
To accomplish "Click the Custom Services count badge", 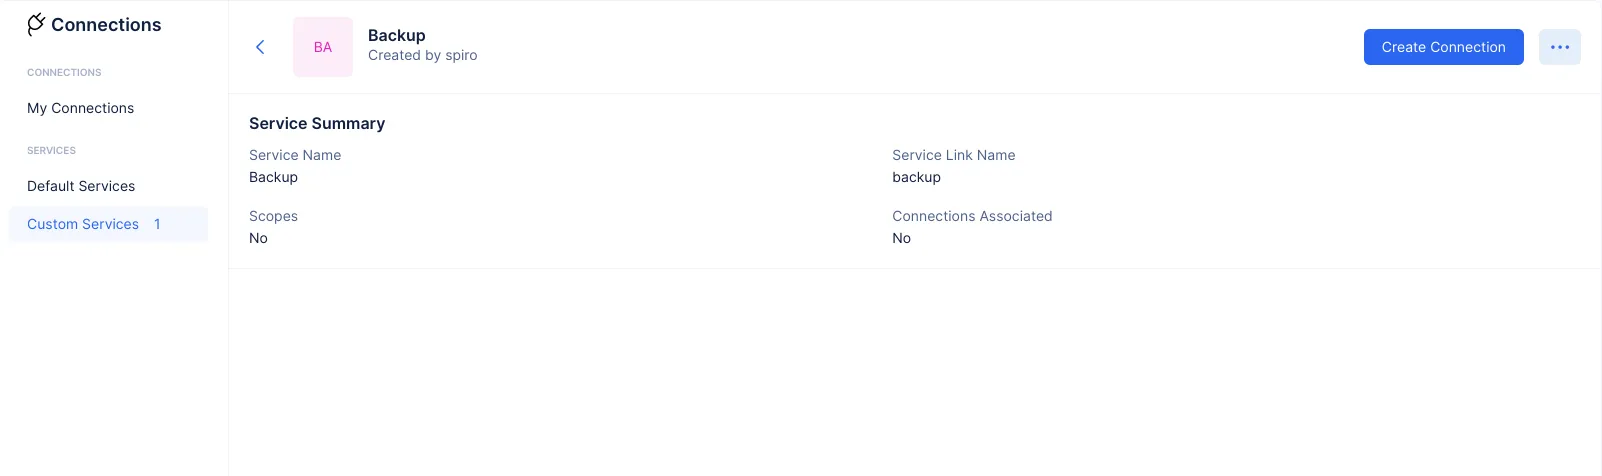I will [x=157, y=224].
